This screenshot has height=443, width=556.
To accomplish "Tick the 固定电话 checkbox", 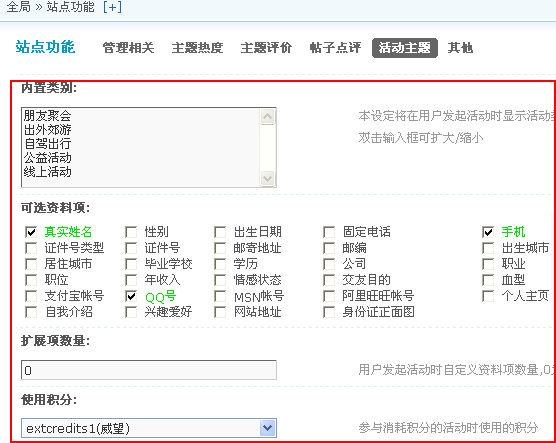I will click(329, 232).
